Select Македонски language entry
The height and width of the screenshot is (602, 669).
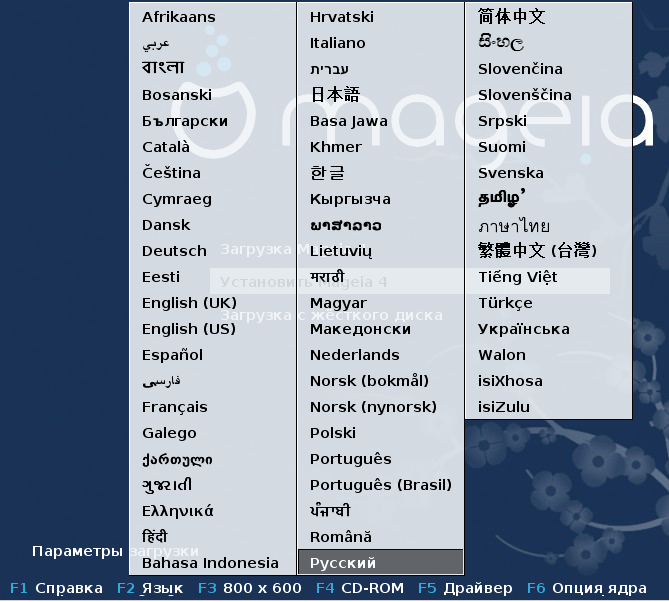coord(360,329)
